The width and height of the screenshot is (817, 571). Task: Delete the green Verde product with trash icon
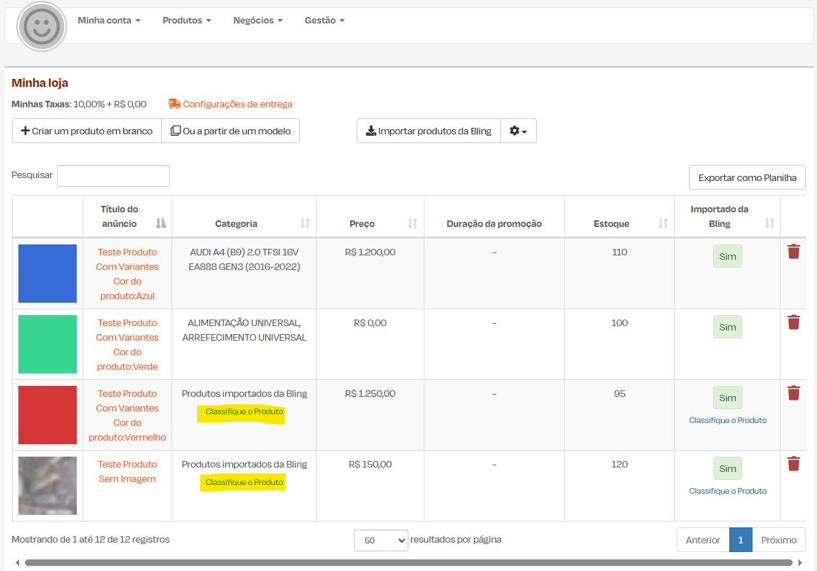(793, 322)
